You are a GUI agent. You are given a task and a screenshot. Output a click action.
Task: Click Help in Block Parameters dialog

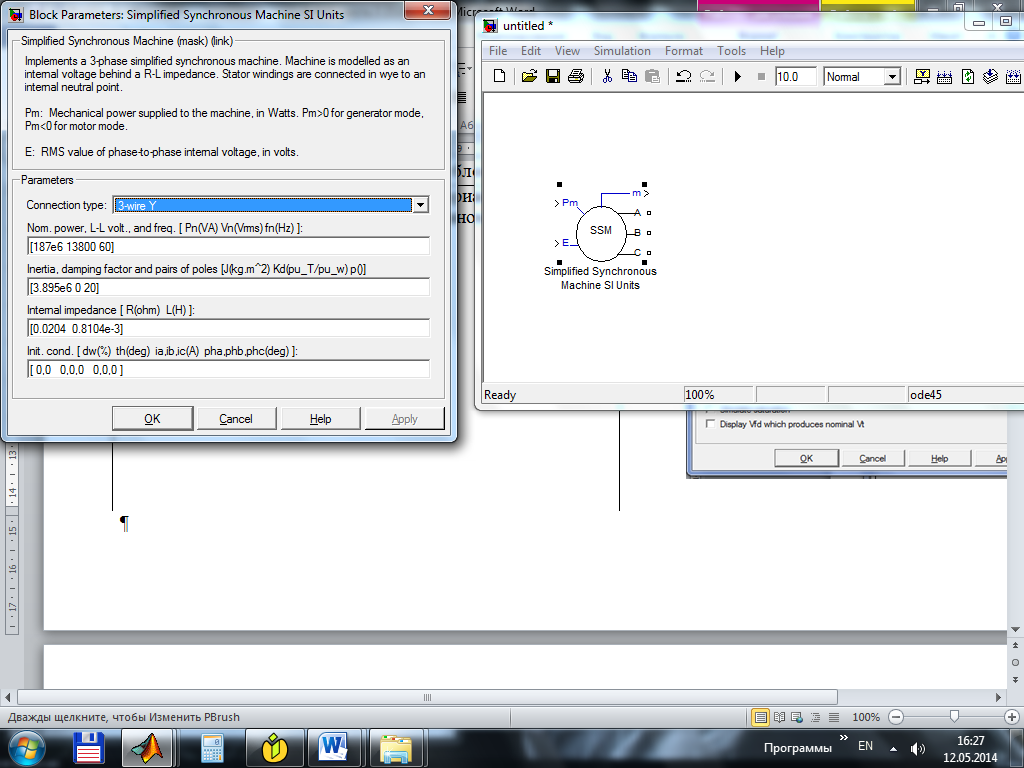[x=320, y=419]
